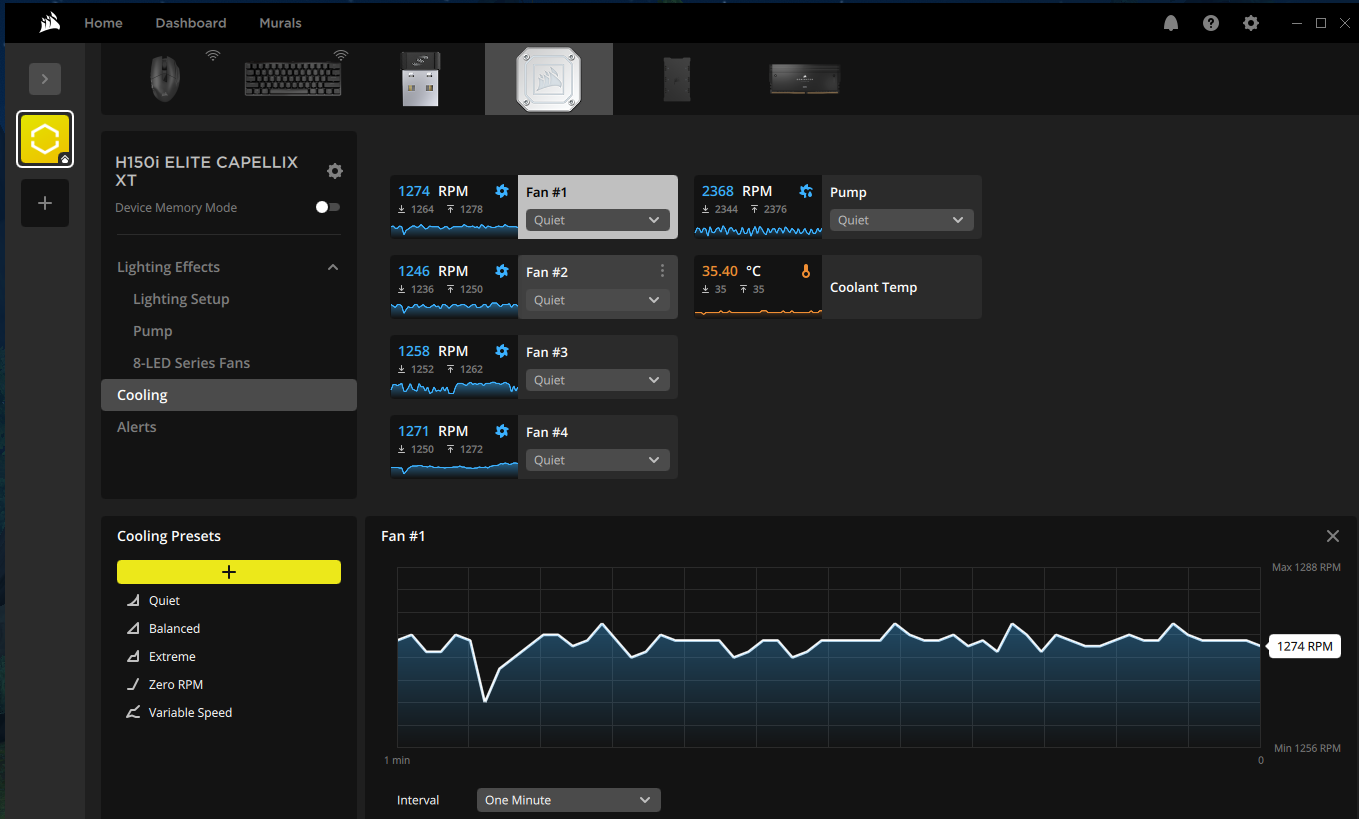The image size is (1359, 819).
Task: Open iCUE settings gear in title bar
Action: tap(1251, 23)
